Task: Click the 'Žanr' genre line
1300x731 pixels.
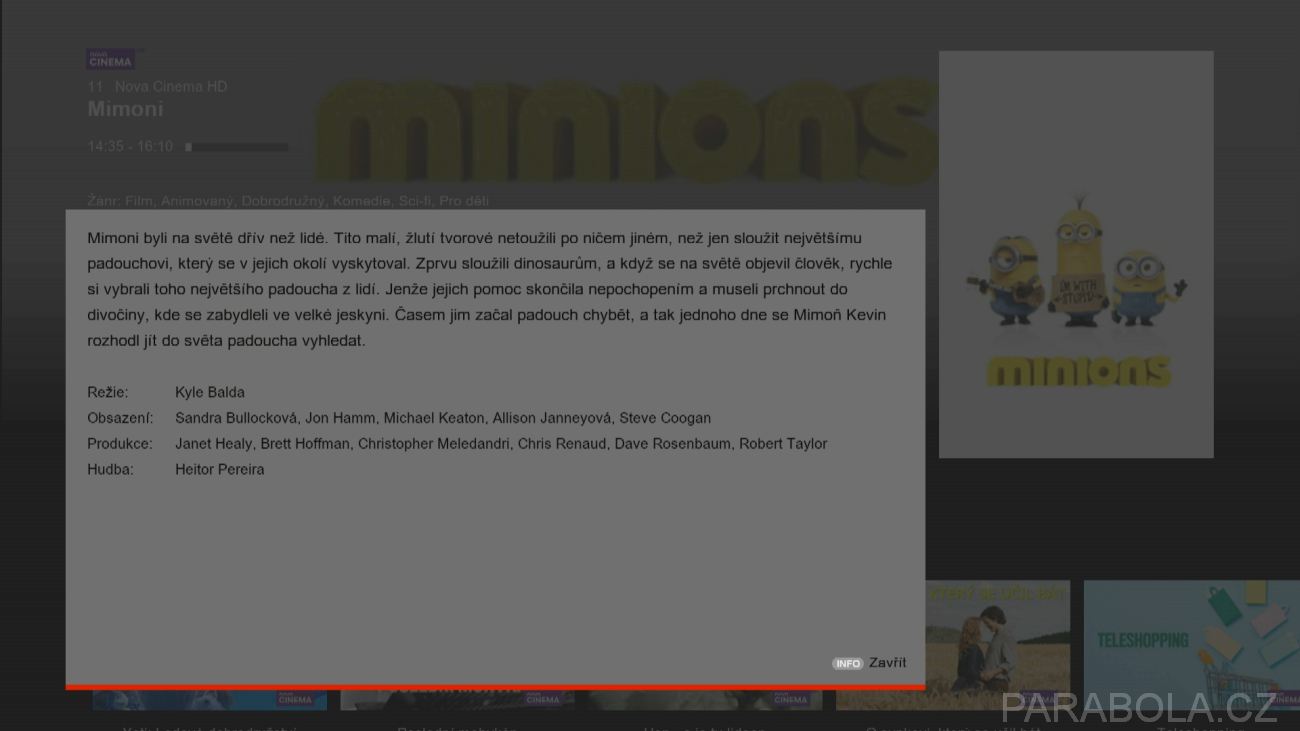Action: coord(288,201)
